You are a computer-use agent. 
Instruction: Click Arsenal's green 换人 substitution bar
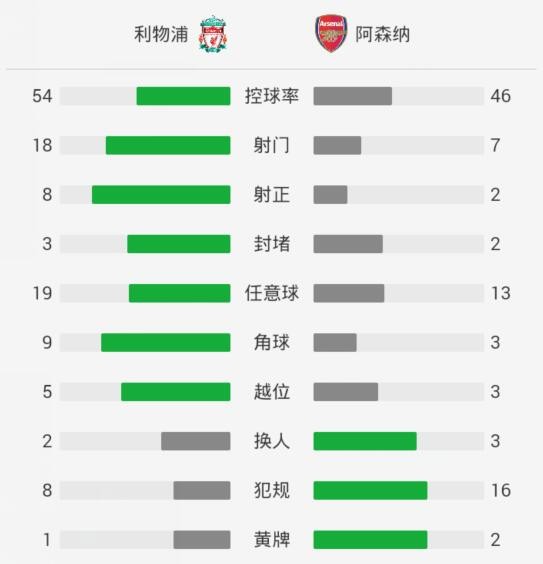(x=365, y=441)
